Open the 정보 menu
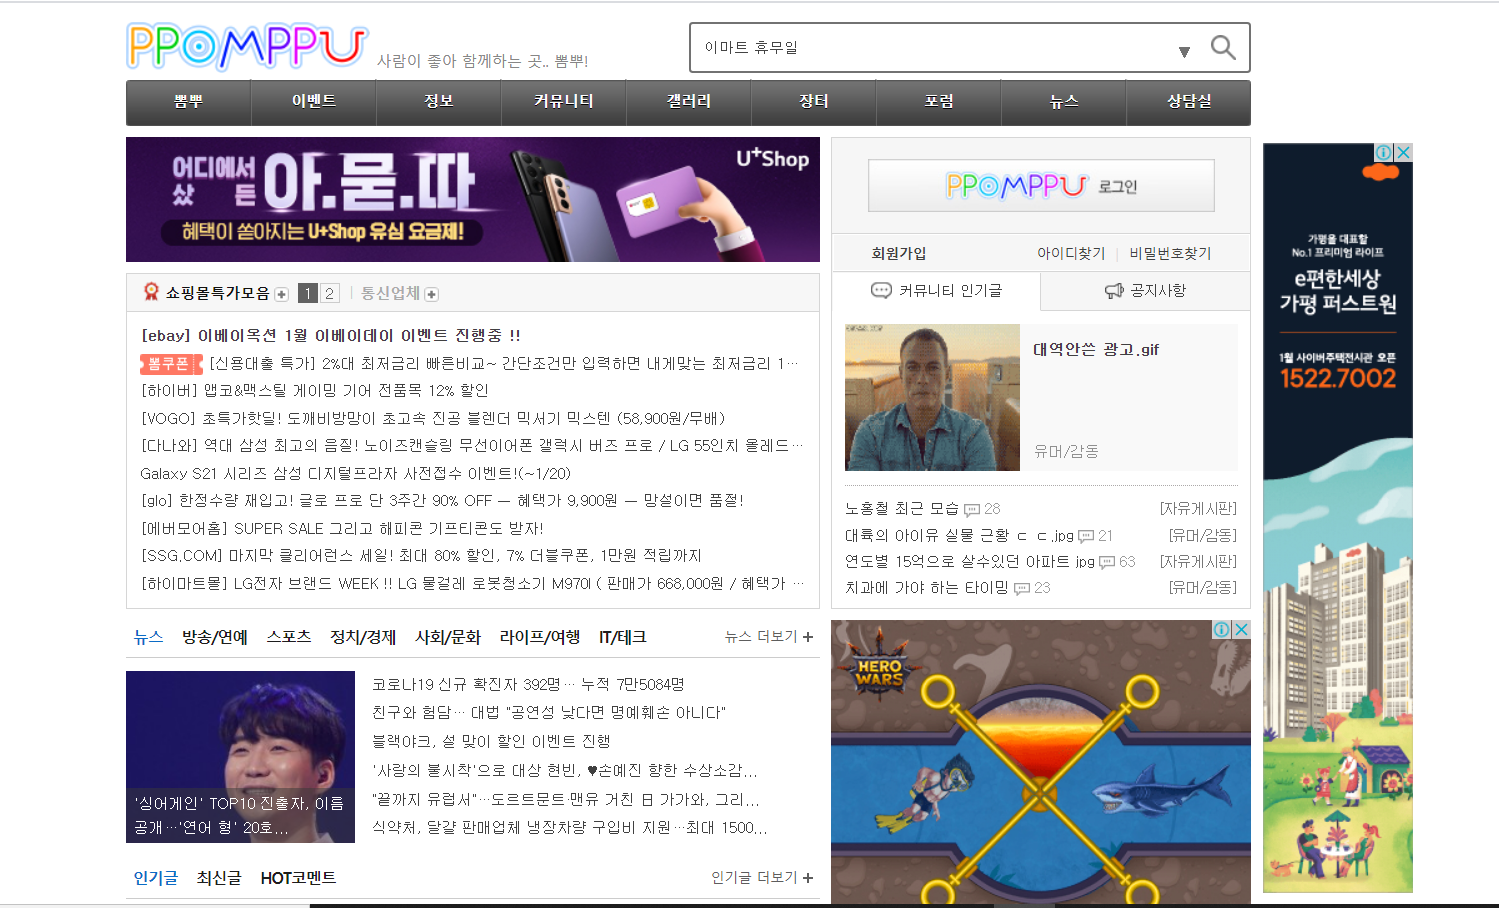 439,102
